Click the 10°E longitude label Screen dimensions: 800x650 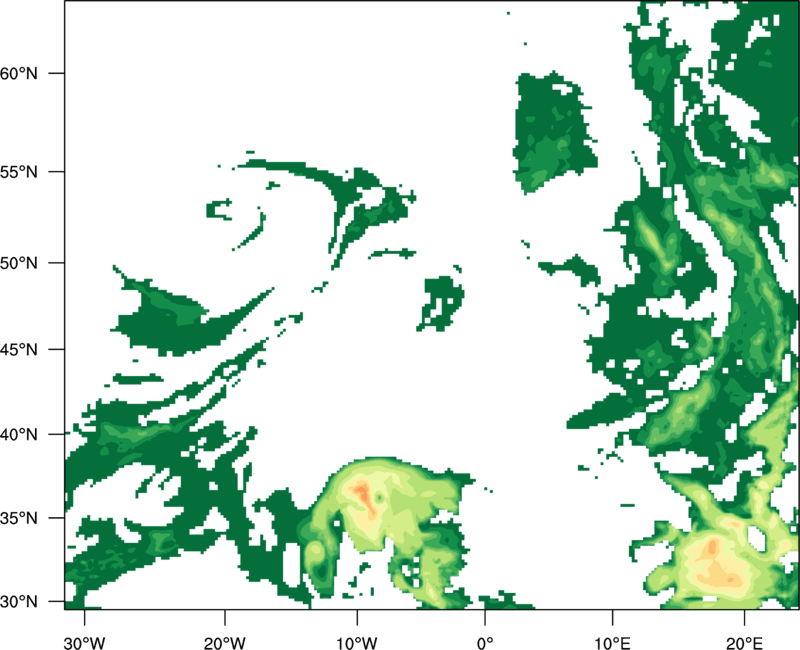tap(612, 643)
